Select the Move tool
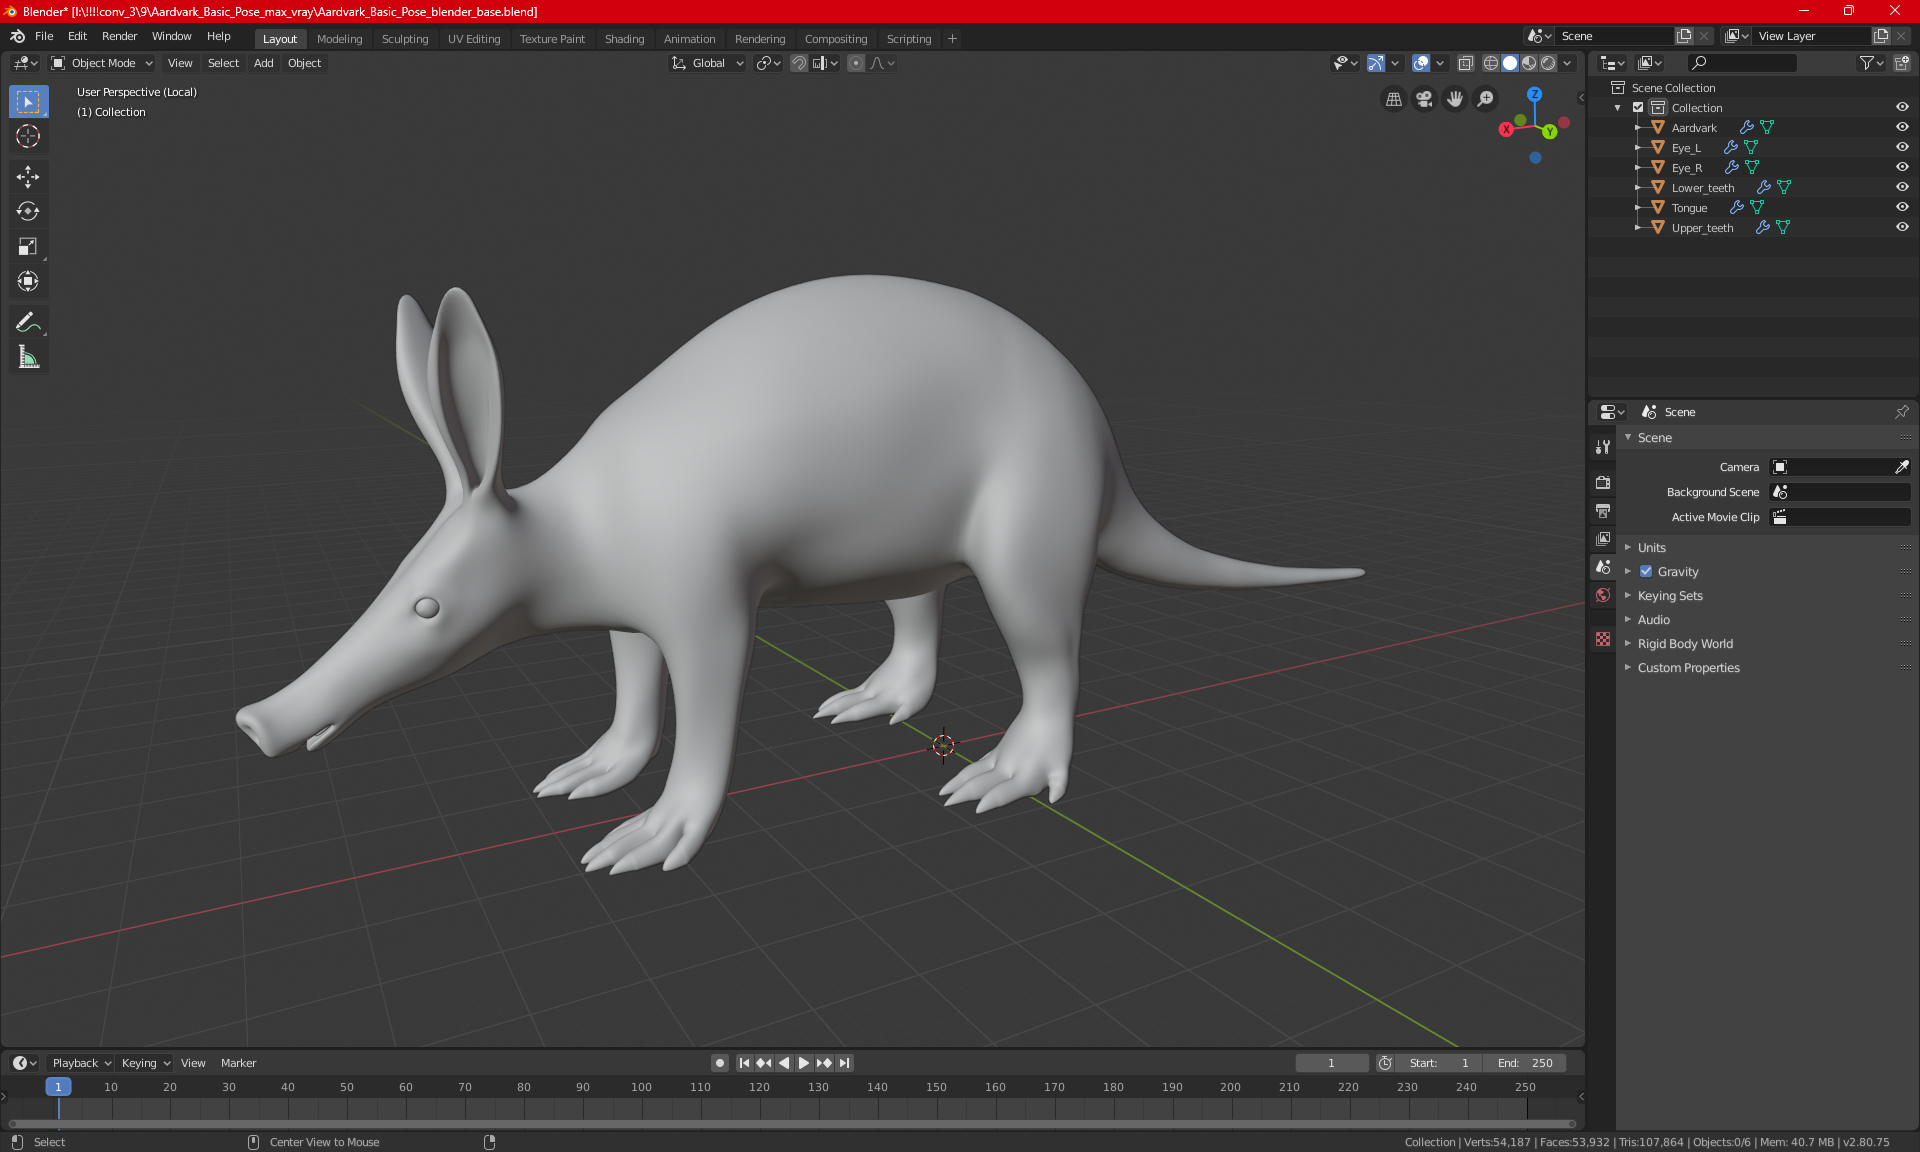 pyautogui.click(x=28, y=177)
